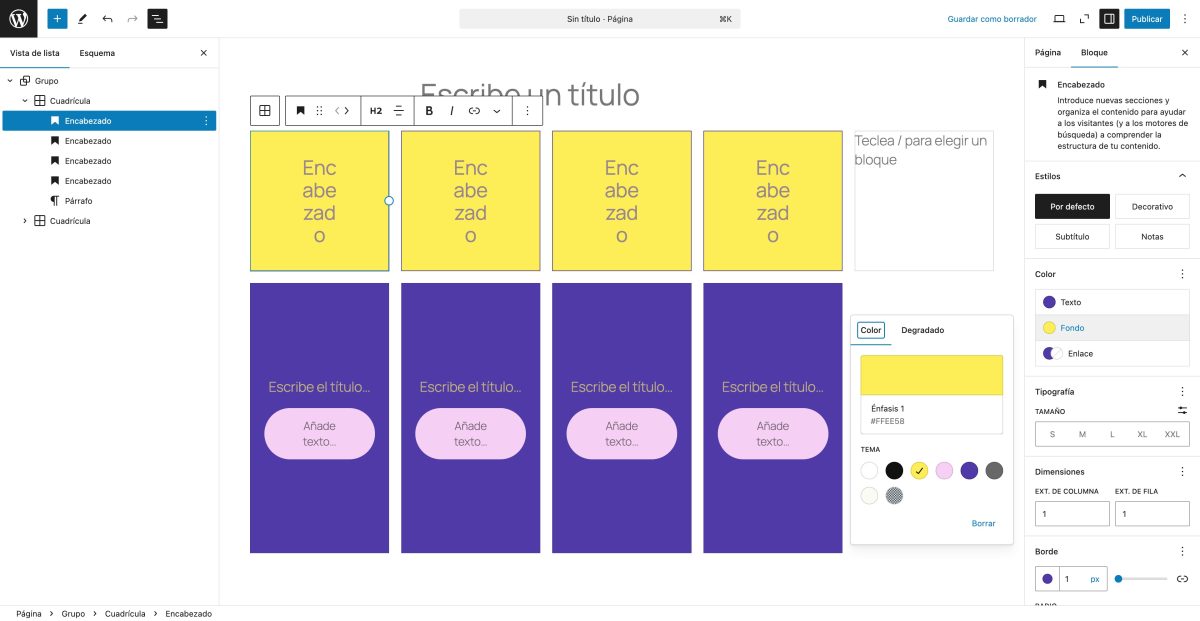Screen dimensions: 1200x621
Task: Open options for the selected Encabezado row
Action: coord(206,120)
